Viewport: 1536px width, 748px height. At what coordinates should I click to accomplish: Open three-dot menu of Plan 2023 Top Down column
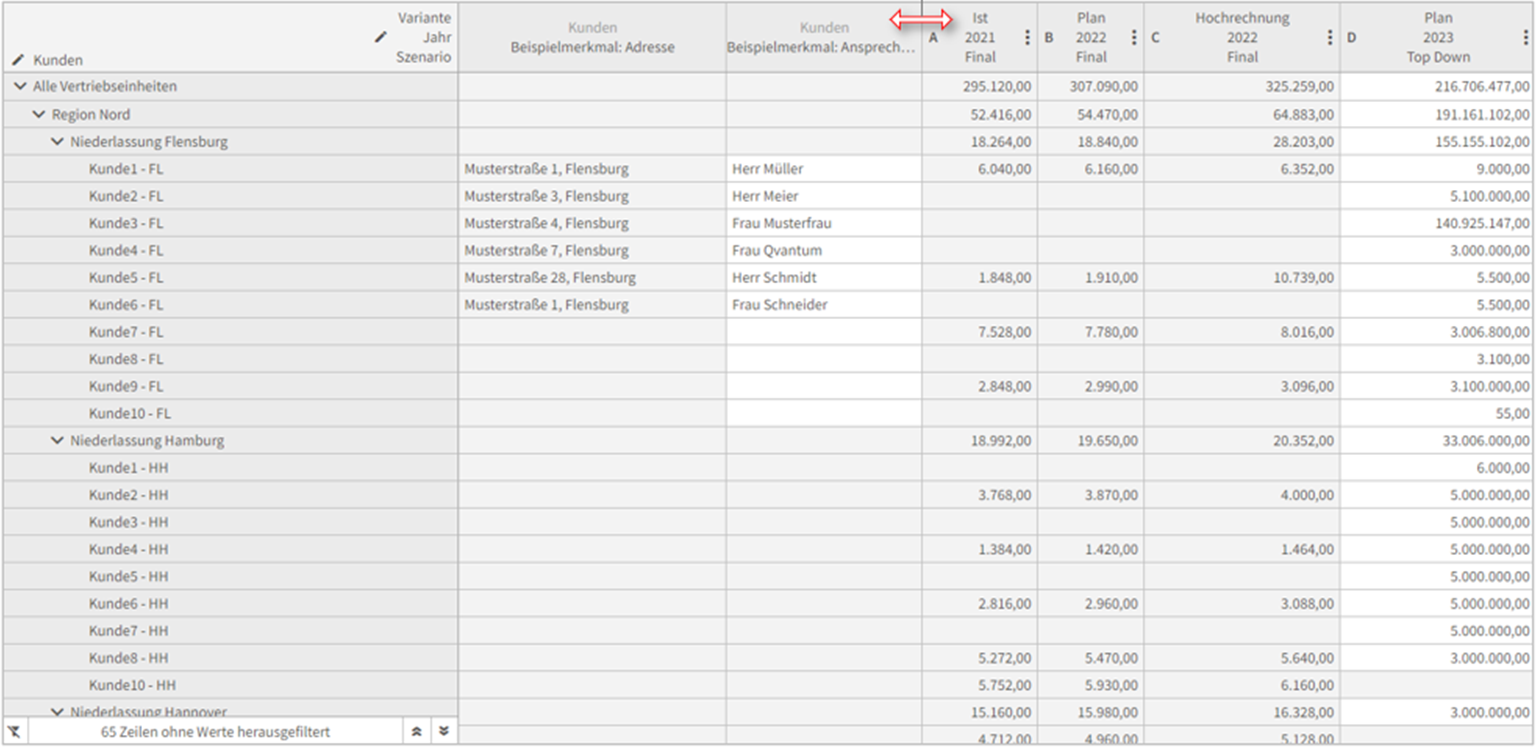(x=1526, y=38)
